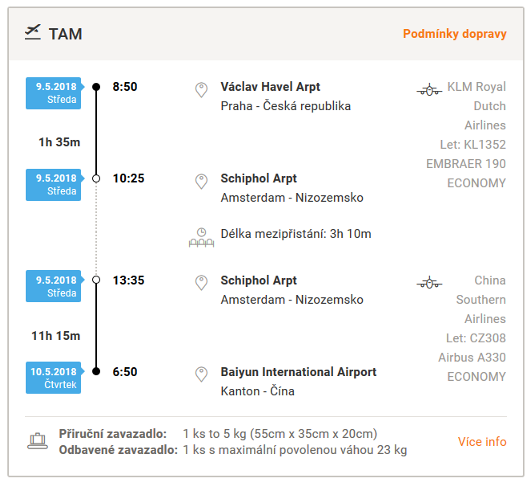Click the 8:50 departure timeline dot
Image resolution: width=530 pixels, height=480 pixels.
click(96, 87)
